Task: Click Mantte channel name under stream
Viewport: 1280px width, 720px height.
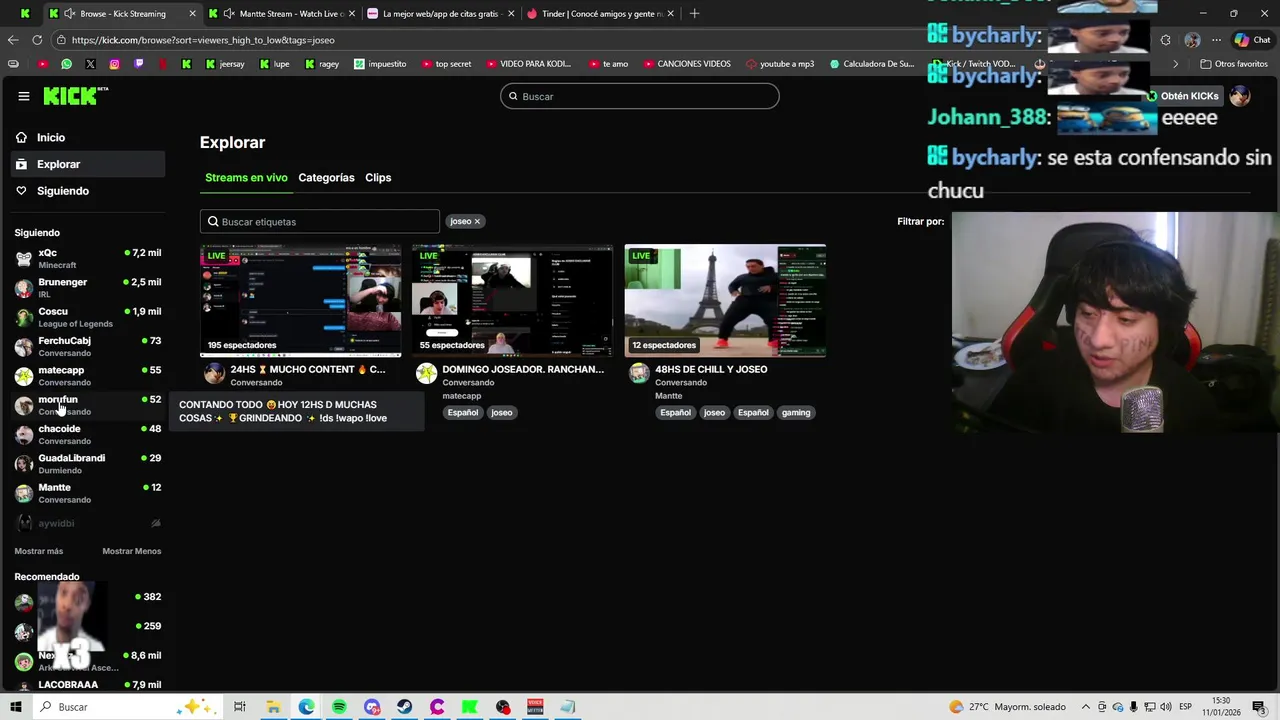Action: click(668, 396)
